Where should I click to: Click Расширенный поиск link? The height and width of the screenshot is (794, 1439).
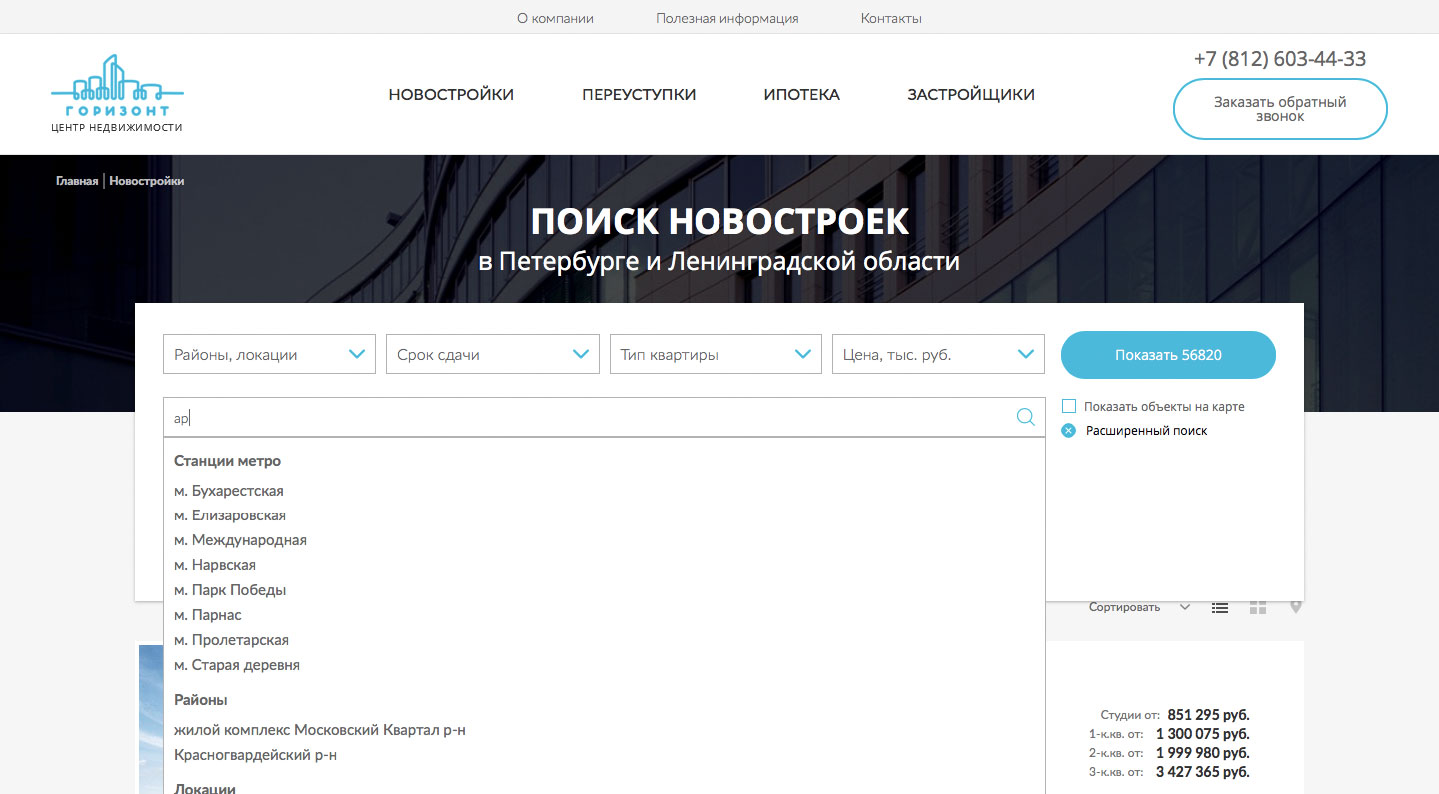(1146, 431)
